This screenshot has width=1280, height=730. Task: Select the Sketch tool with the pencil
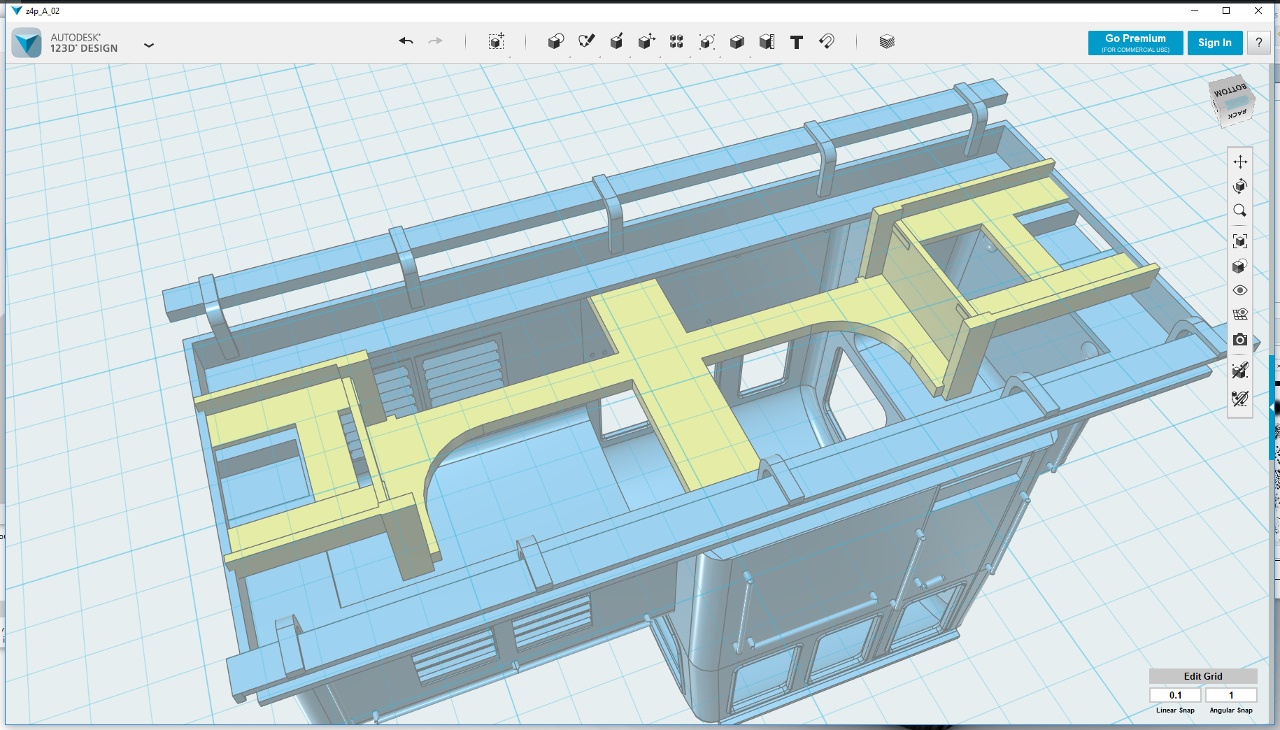(587, 41)
